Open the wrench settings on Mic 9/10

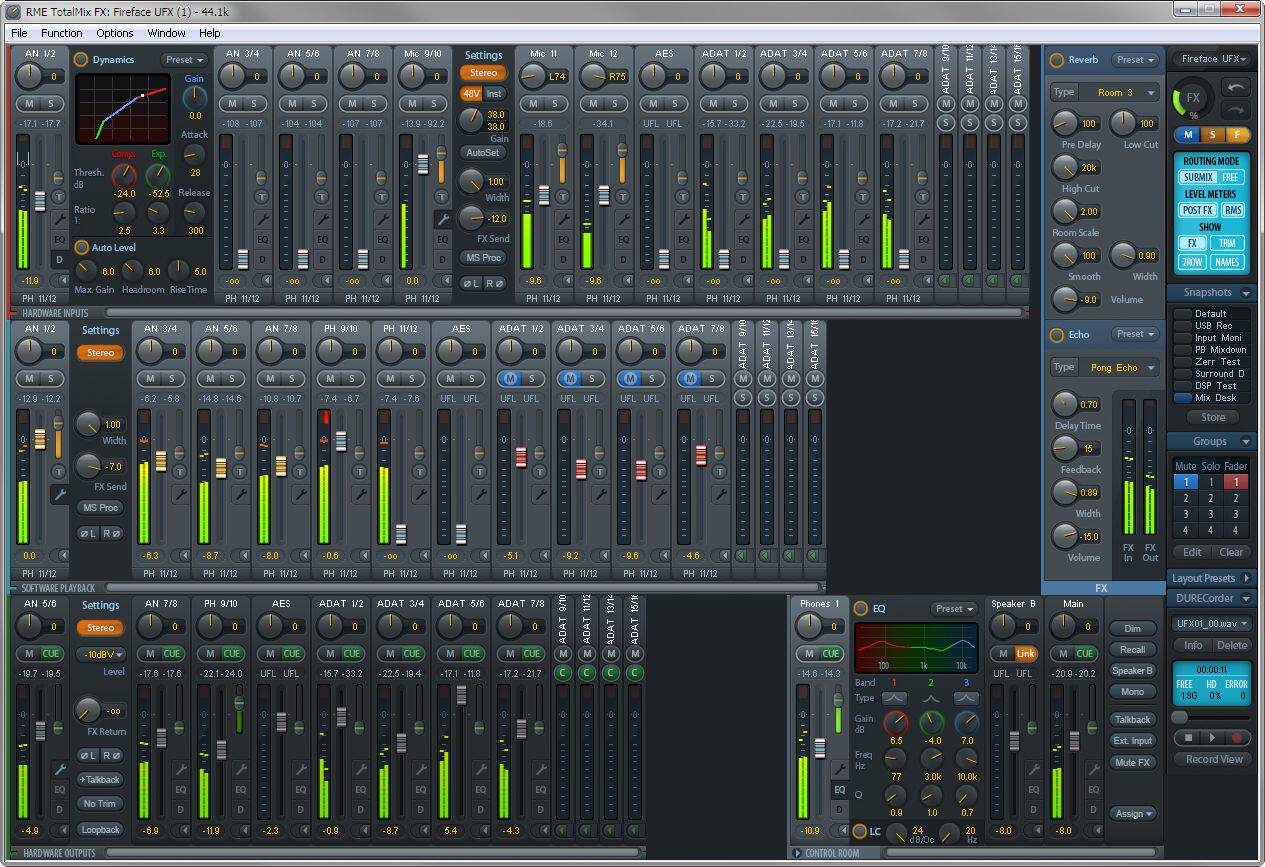tap(441, 218)
